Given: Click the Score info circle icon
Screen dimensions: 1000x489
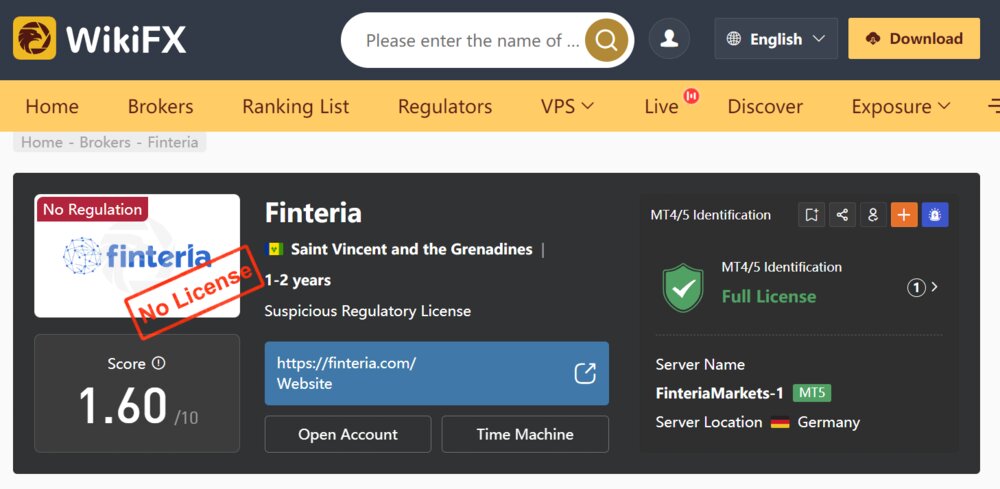Looking at the screenshot, I should (159, 363).
